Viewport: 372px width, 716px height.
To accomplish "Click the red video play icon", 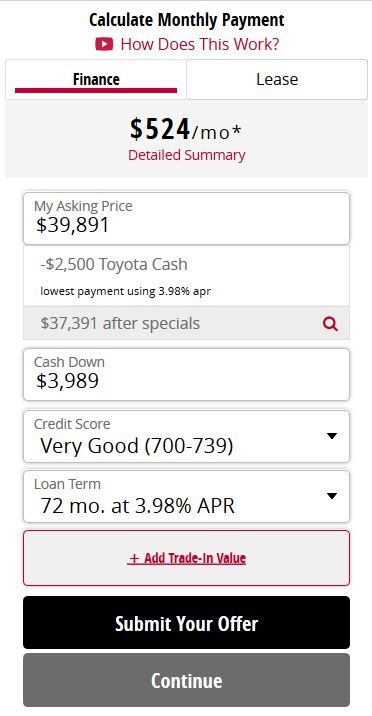I will pyautogui.click(x=104, y=44).
